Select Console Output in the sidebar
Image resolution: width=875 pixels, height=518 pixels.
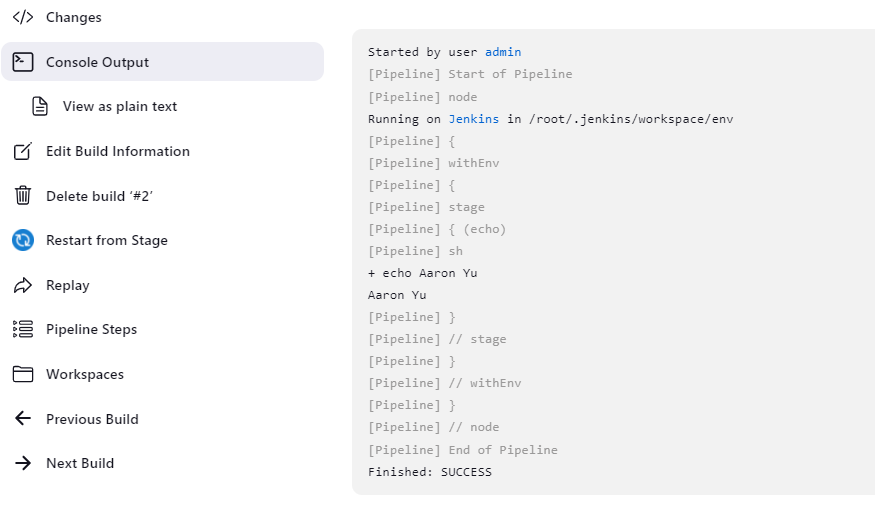pos(97,62)
